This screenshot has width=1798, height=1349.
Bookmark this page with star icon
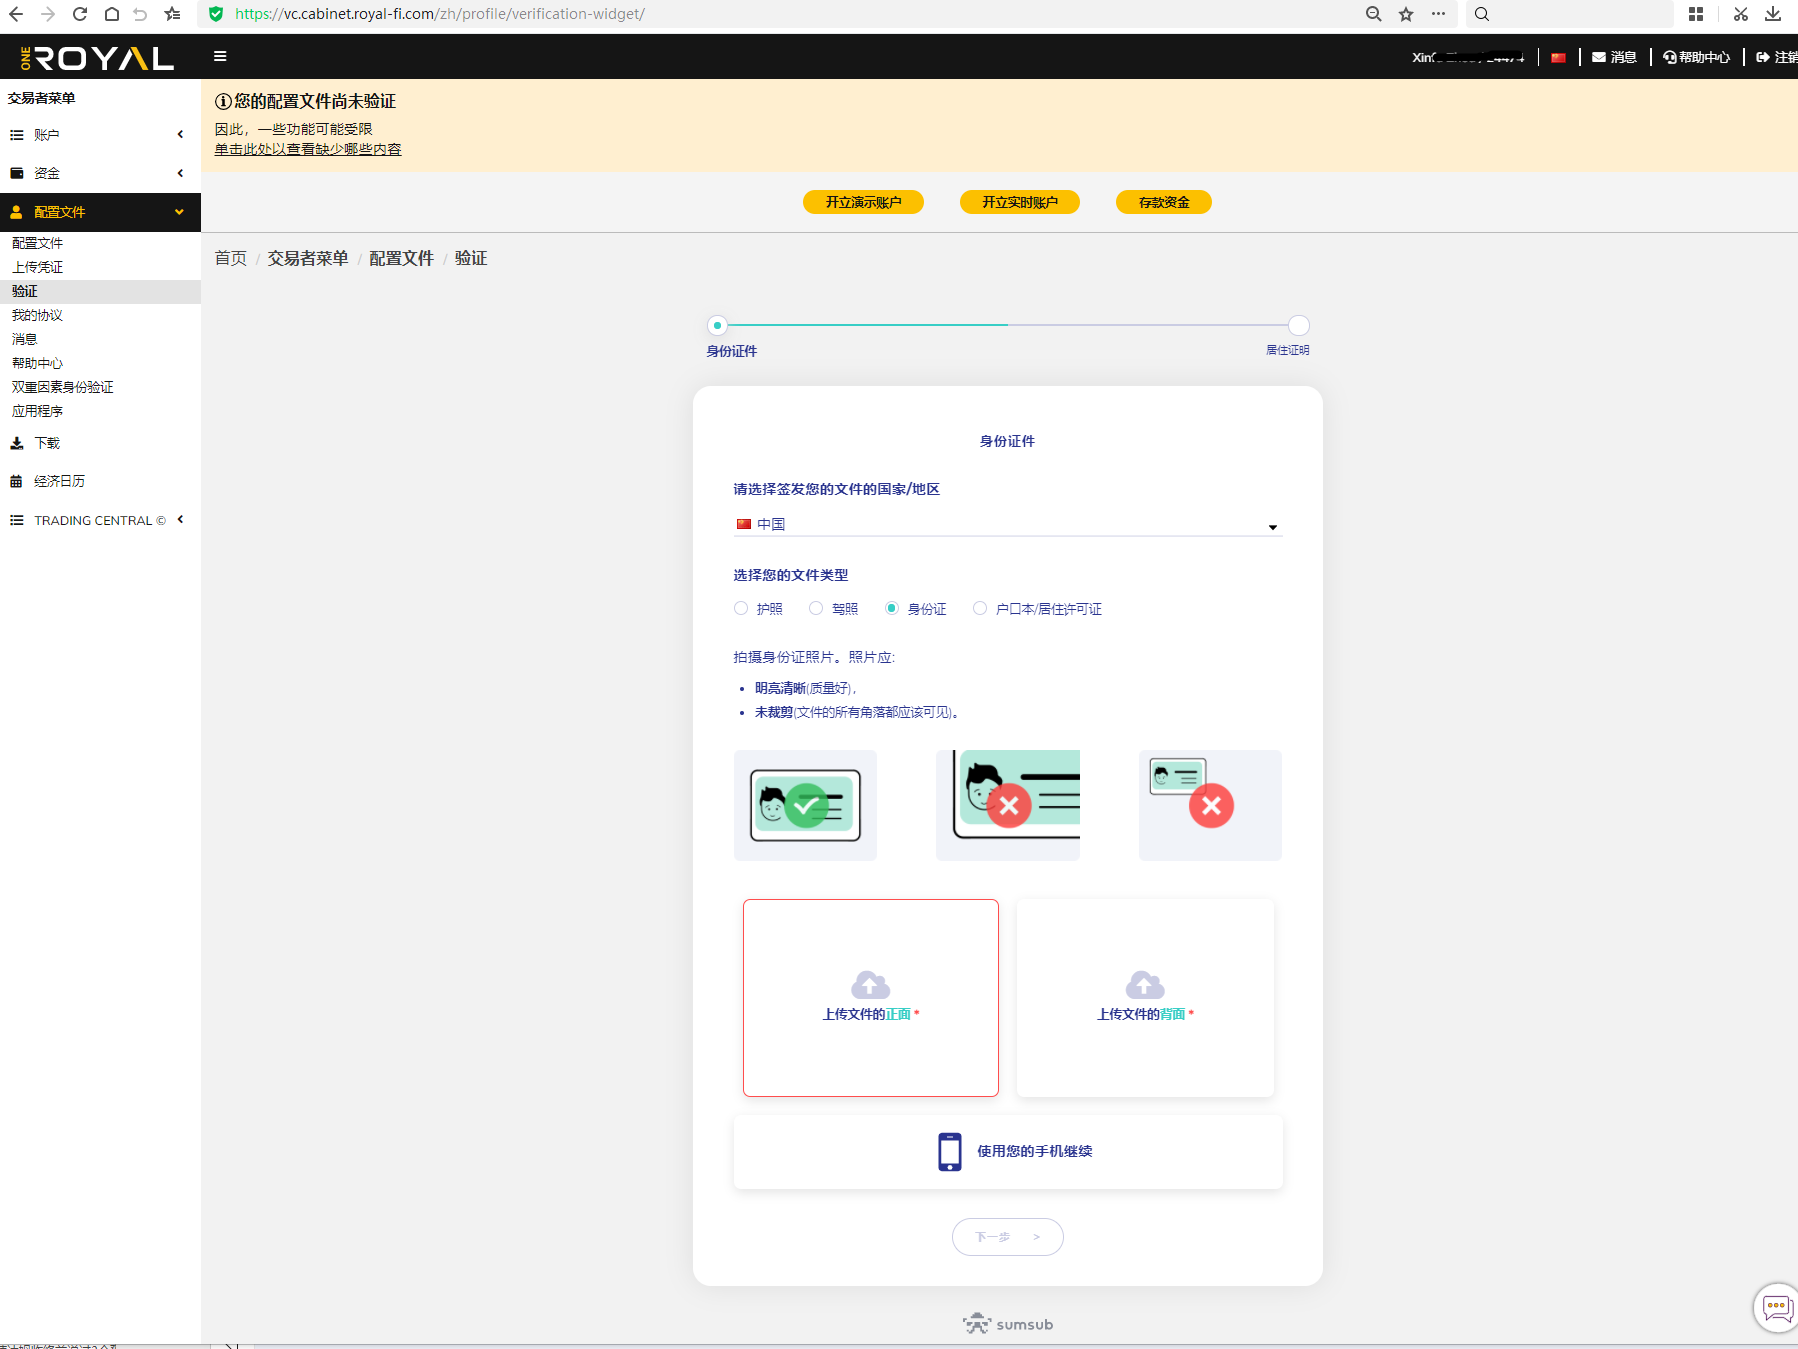point(1406,14)
